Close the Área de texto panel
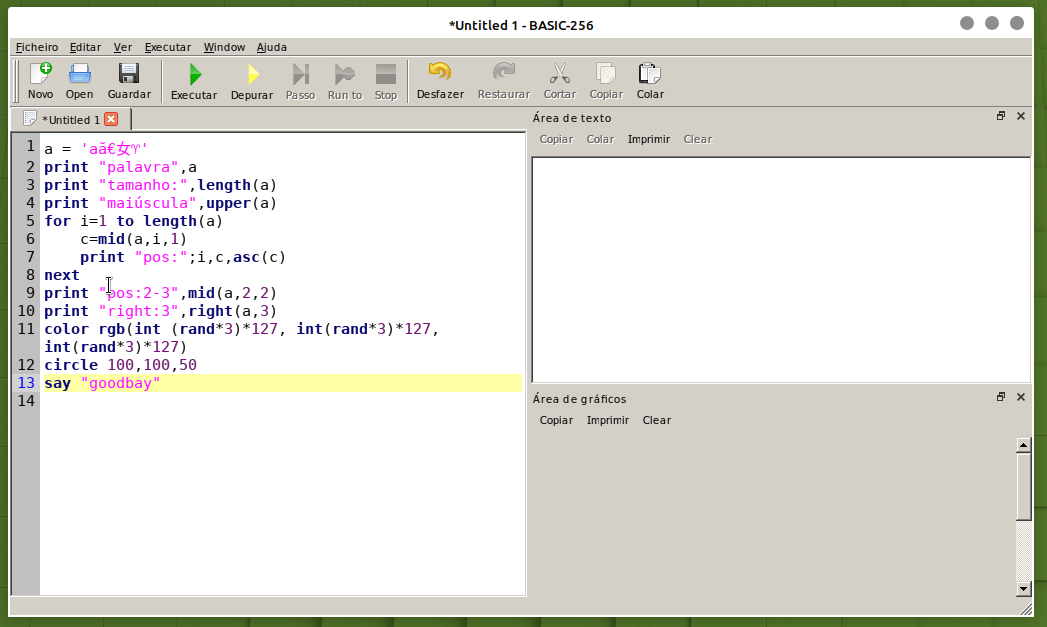 coord(1020,116)
